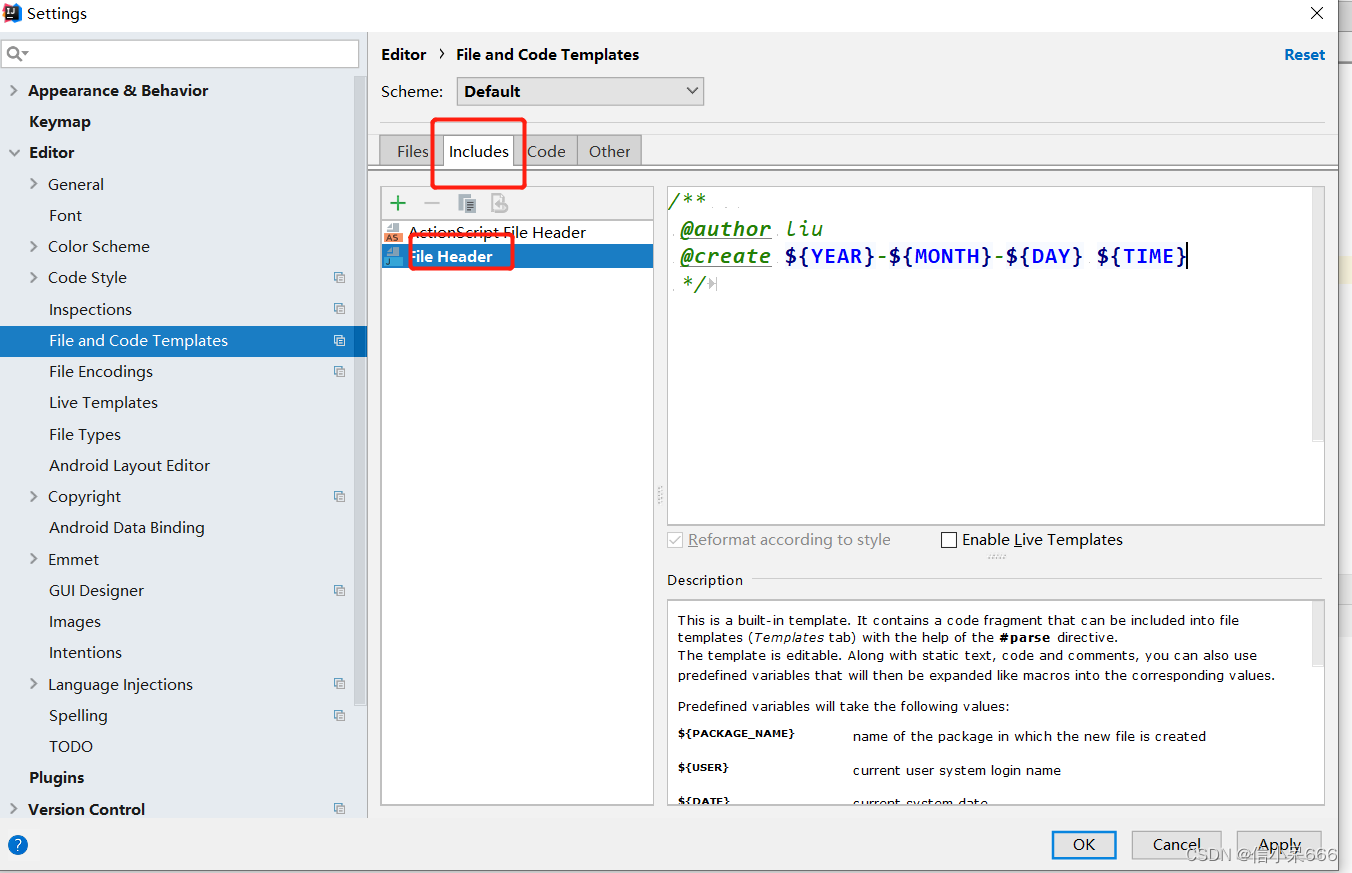
Task: Click the project-level icon beside Version Control
Action: [x=340, y=808]
